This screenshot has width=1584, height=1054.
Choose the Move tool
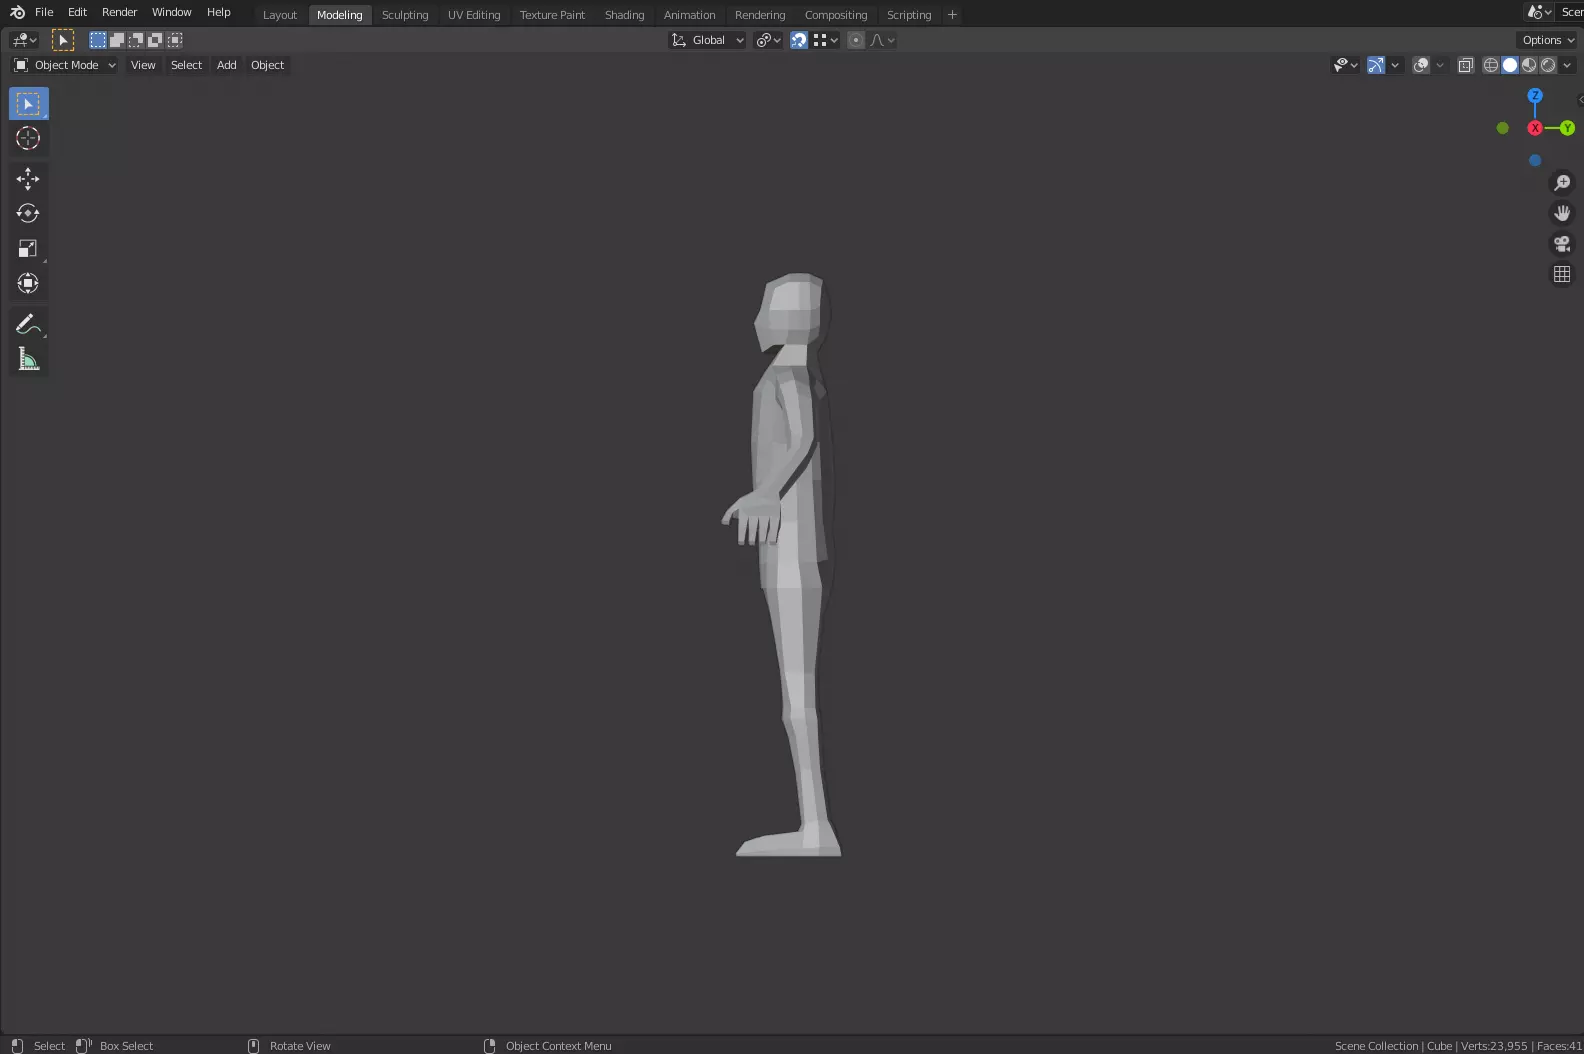(x=28, y=179)
